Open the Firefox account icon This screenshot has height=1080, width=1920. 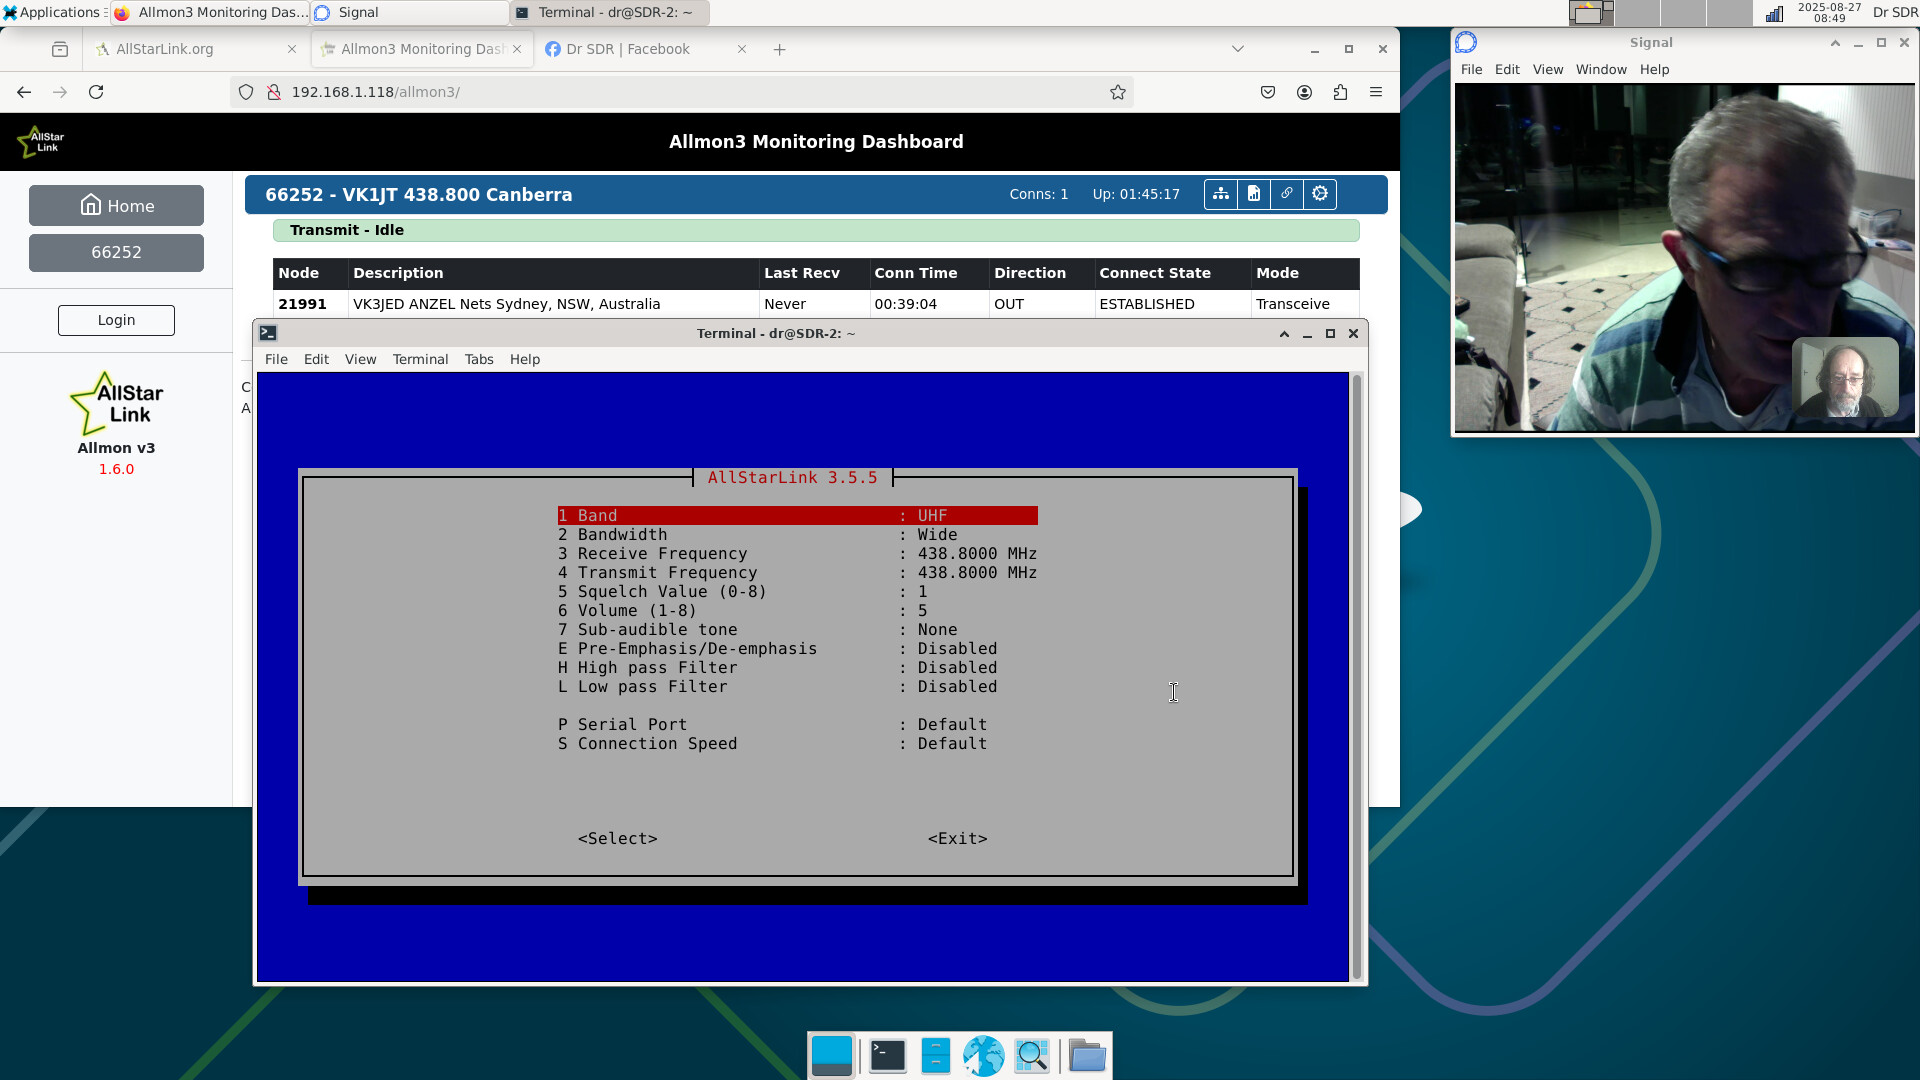pos(1304,92)
